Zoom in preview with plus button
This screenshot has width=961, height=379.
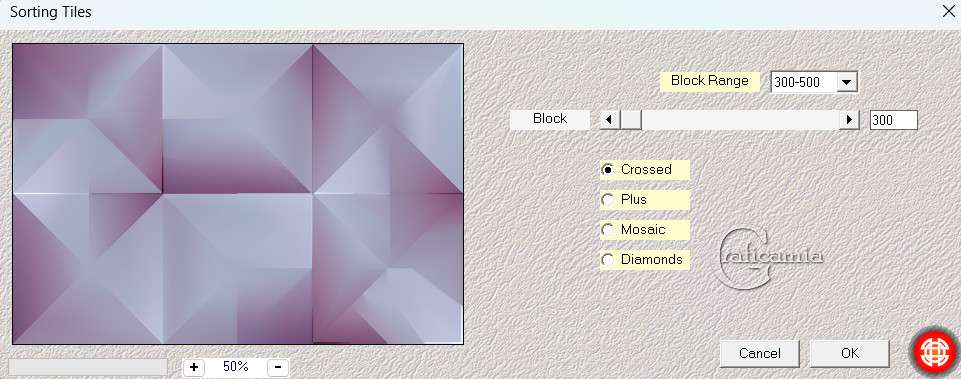pos(194,367)
